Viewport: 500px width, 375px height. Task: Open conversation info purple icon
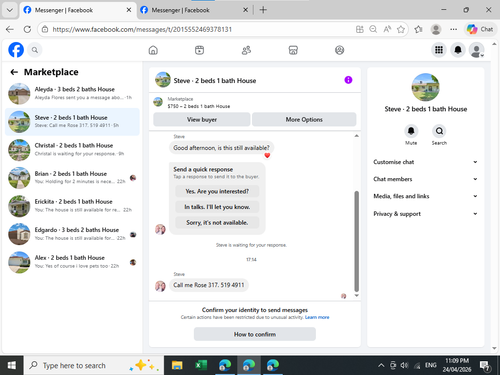tap(348, 80)
